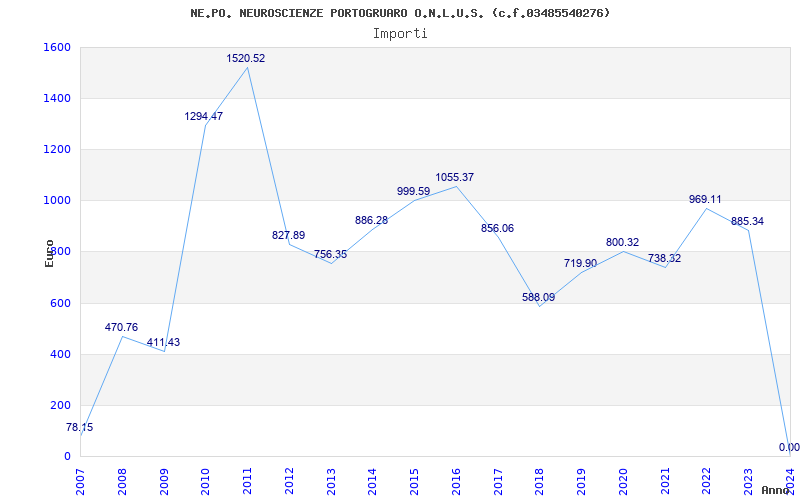Click the 470.76 value label
Image resolution: width=800 pixels, height=500 pixels.
coord(121,328)
